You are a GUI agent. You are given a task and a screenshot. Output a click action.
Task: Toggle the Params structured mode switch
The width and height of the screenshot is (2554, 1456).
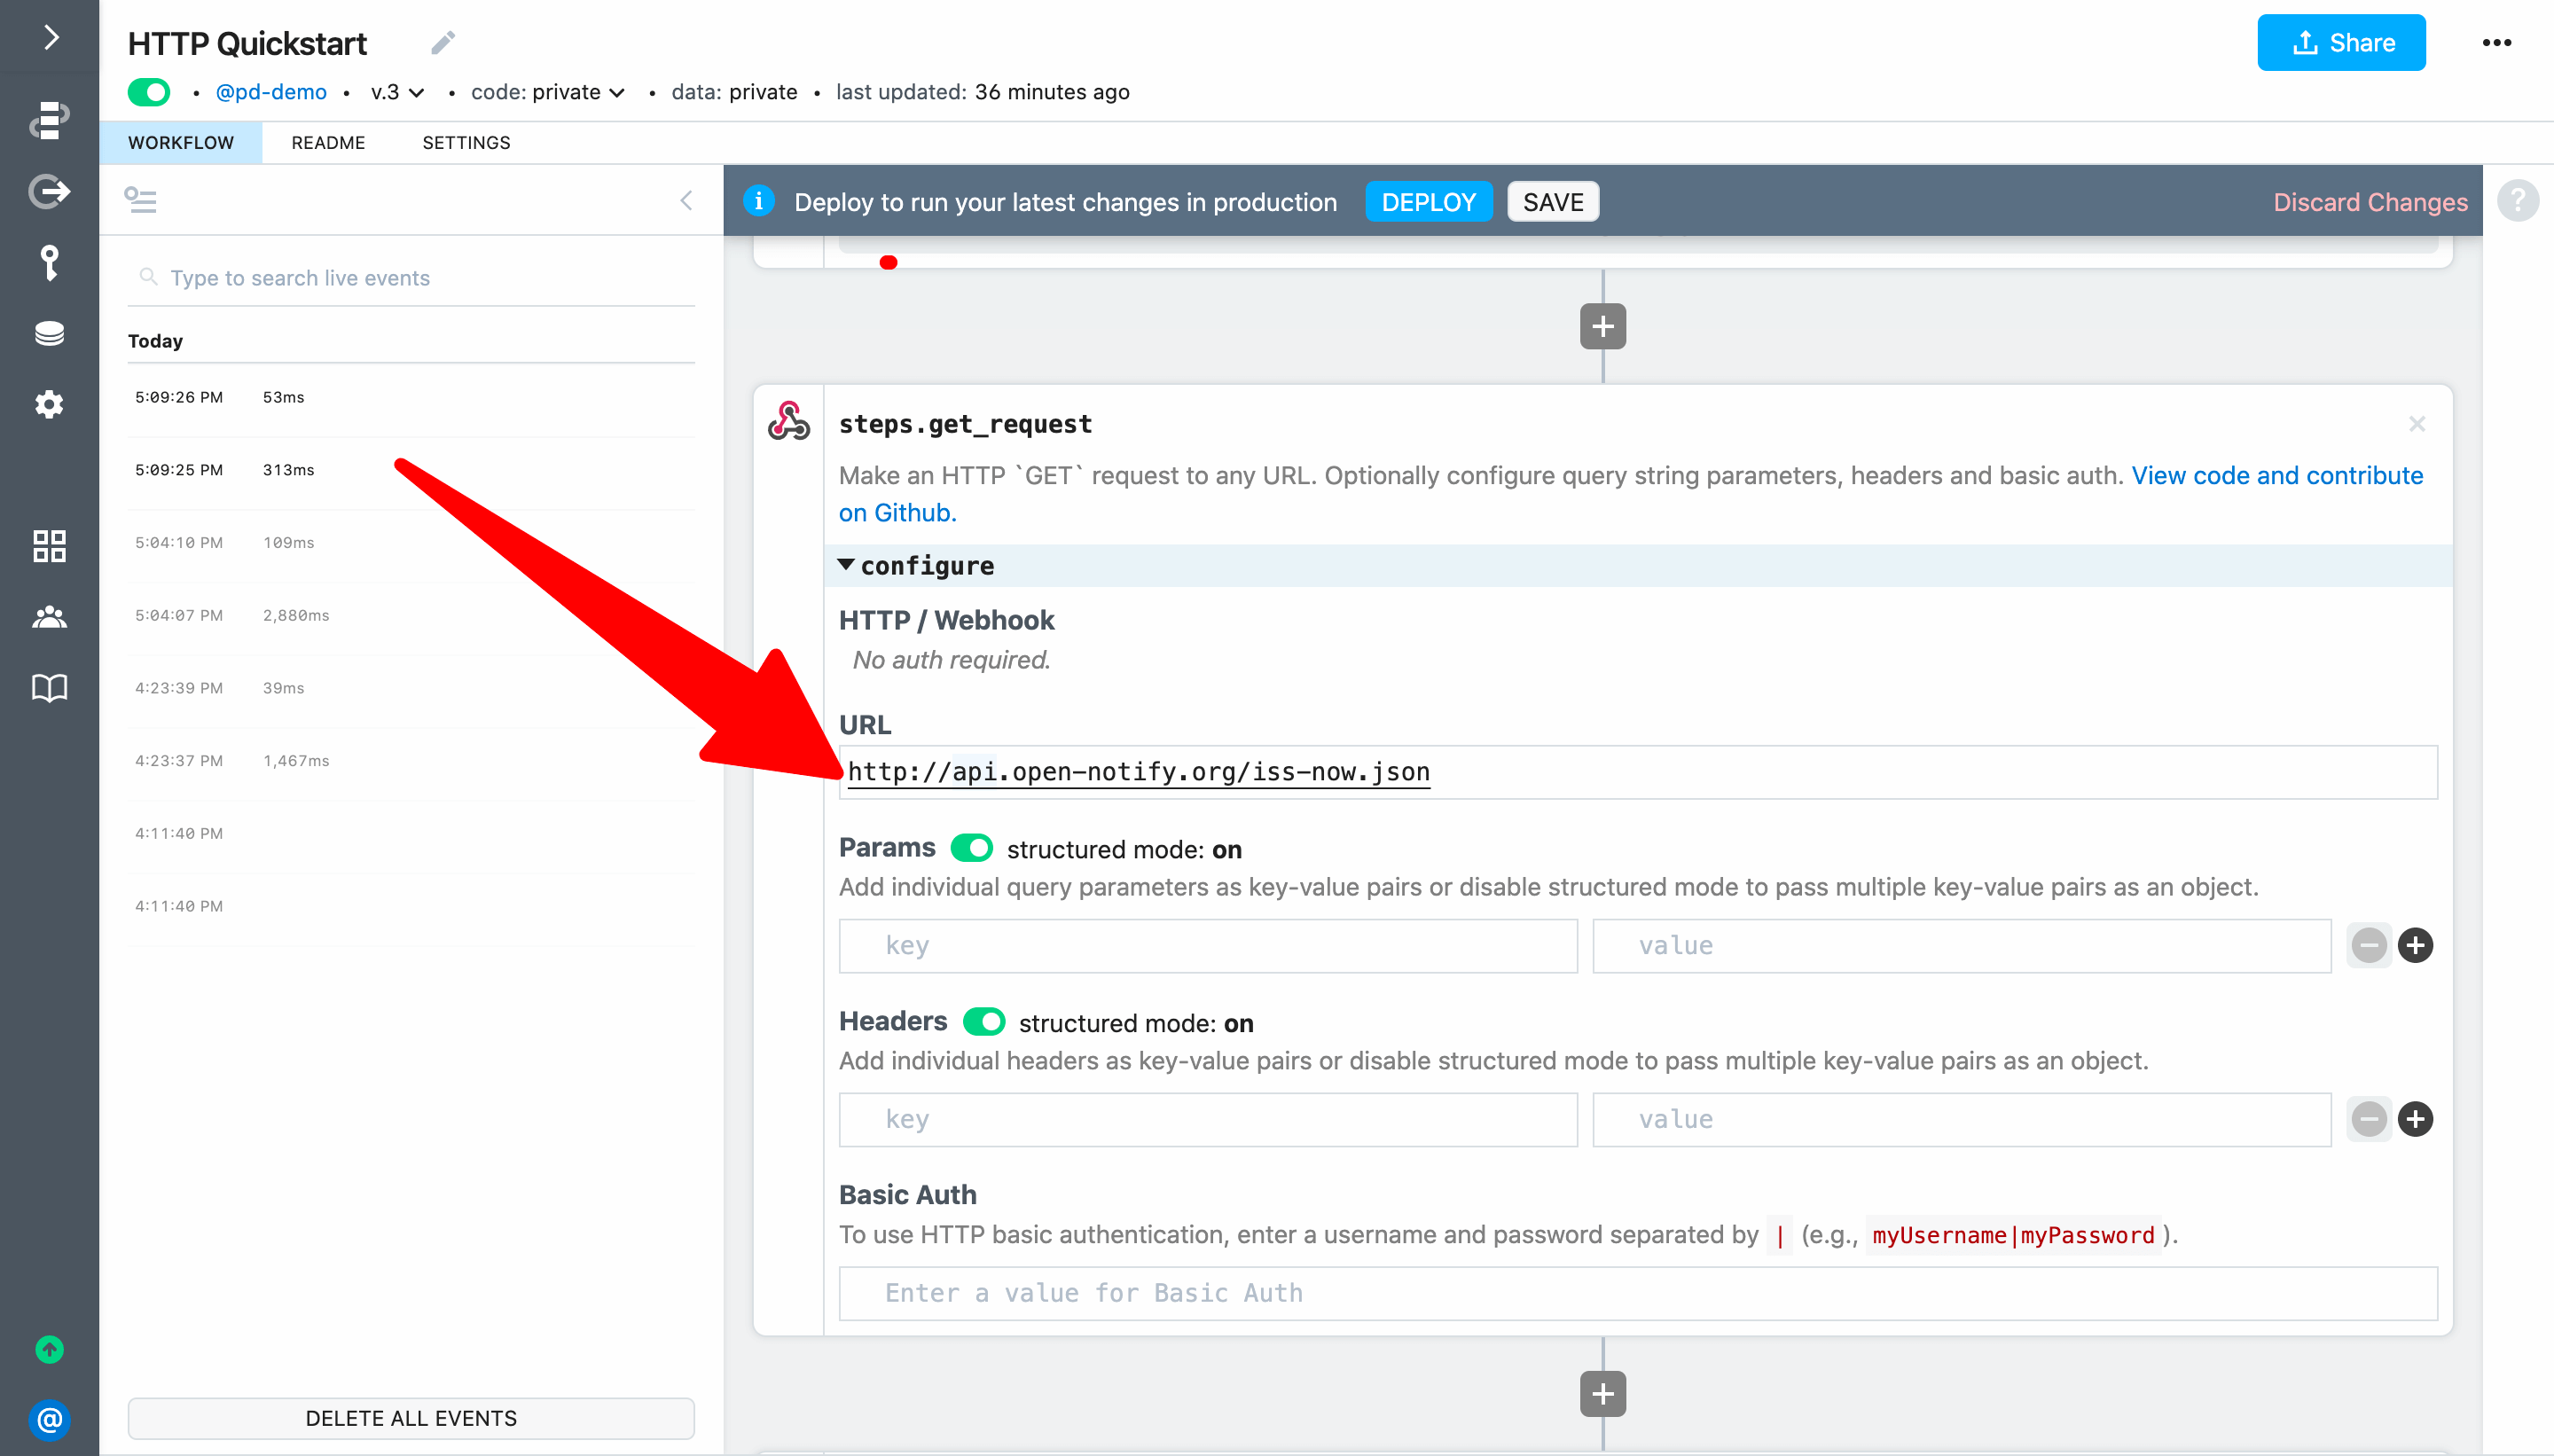970,849
